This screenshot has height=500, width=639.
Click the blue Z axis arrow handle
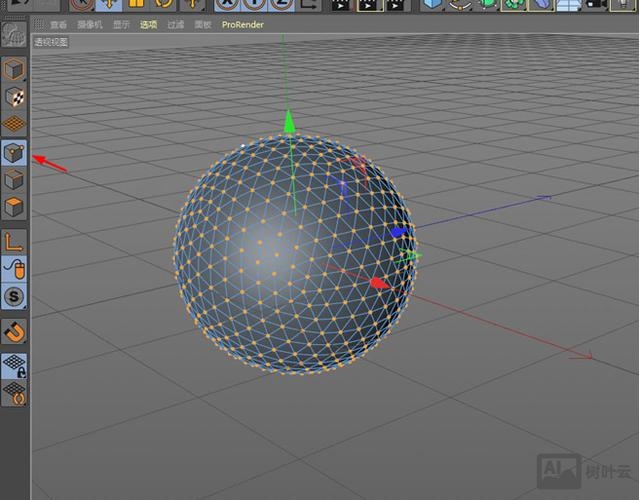[398, 232]
